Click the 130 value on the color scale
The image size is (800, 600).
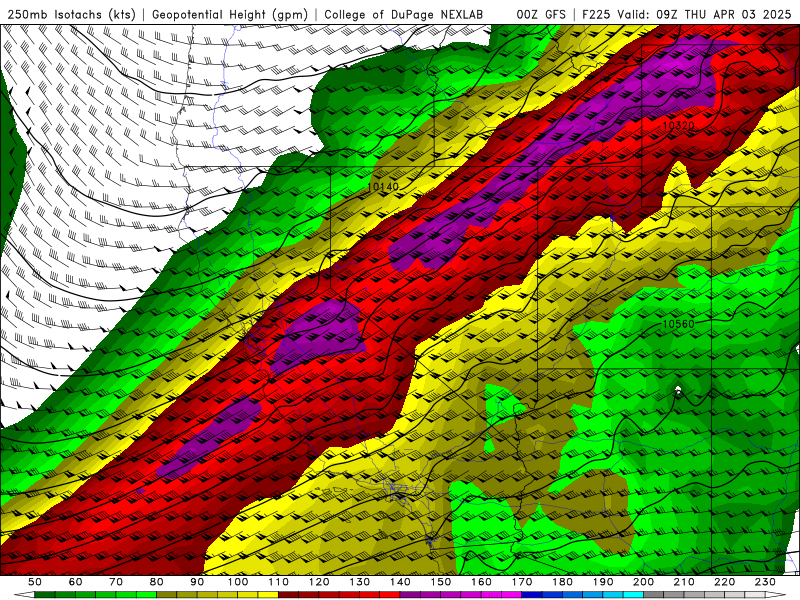click(359, 582)
